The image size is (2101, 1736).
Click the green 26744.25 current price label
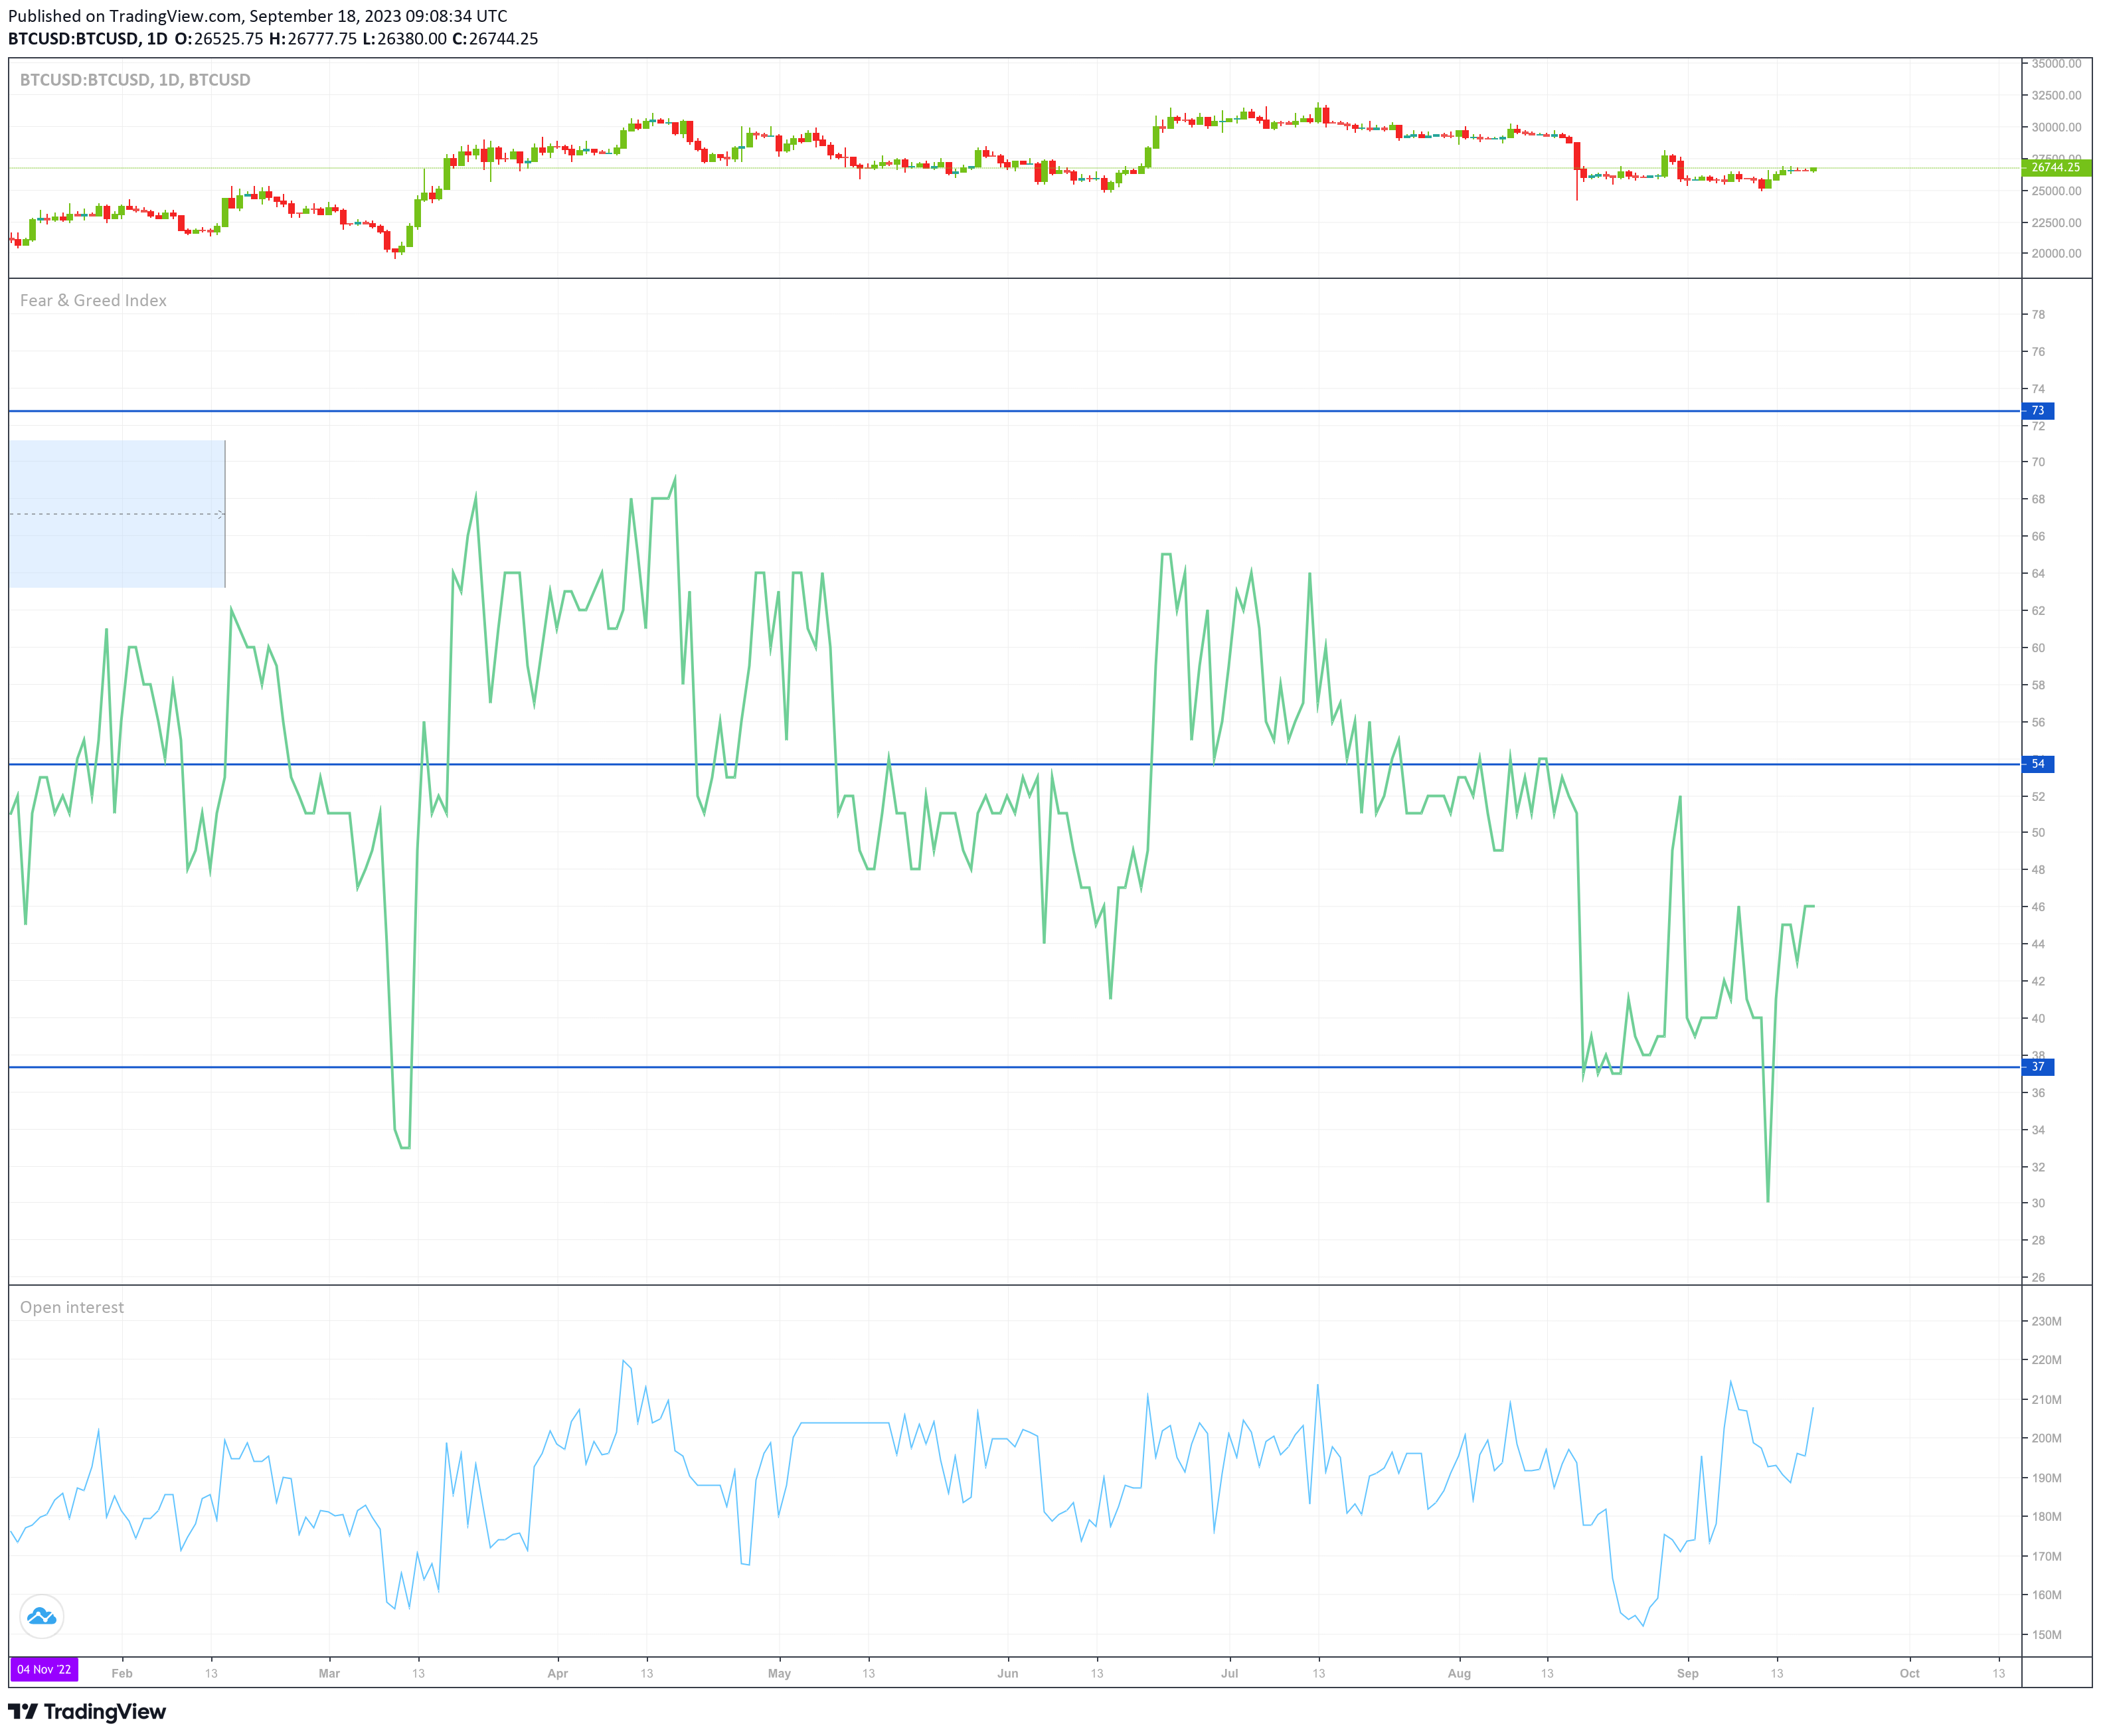(x=2056, y=167)
